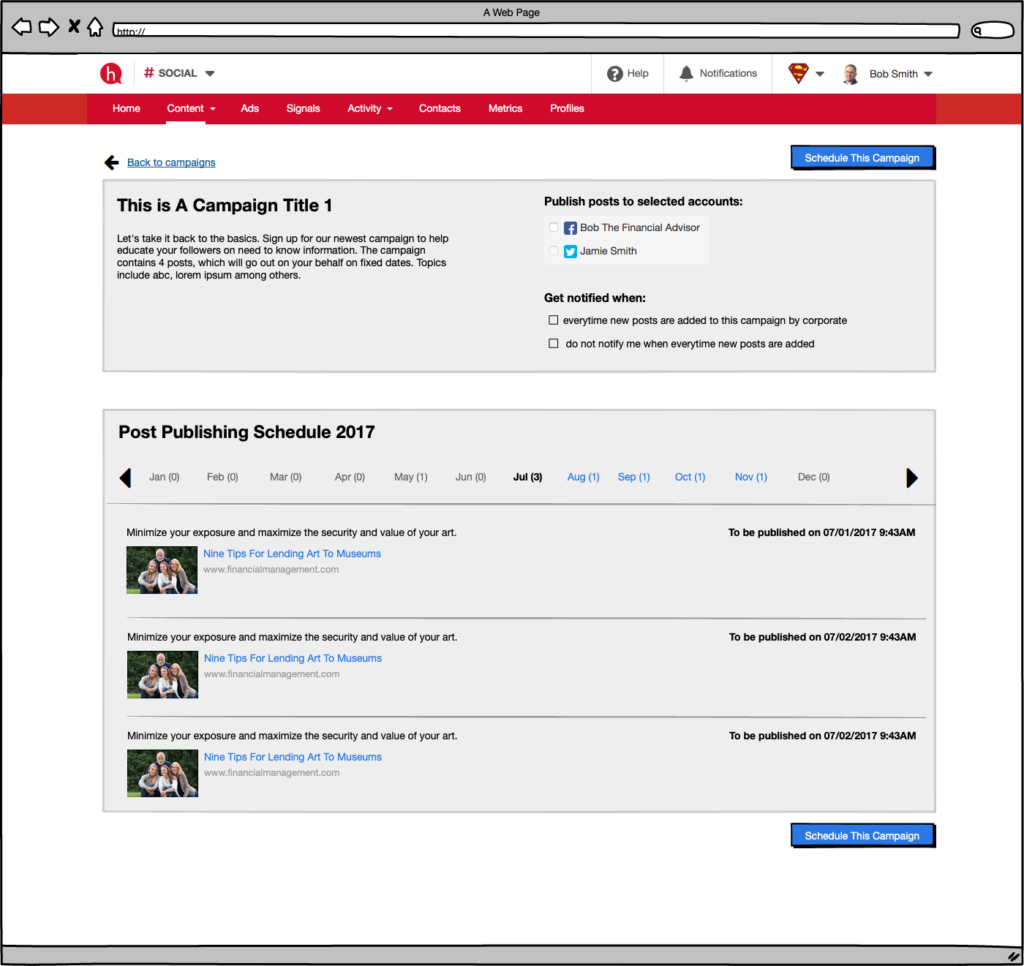Click the browser home icon
The width and height of the screenshot is (1024, 966).
tap(95, 27)
